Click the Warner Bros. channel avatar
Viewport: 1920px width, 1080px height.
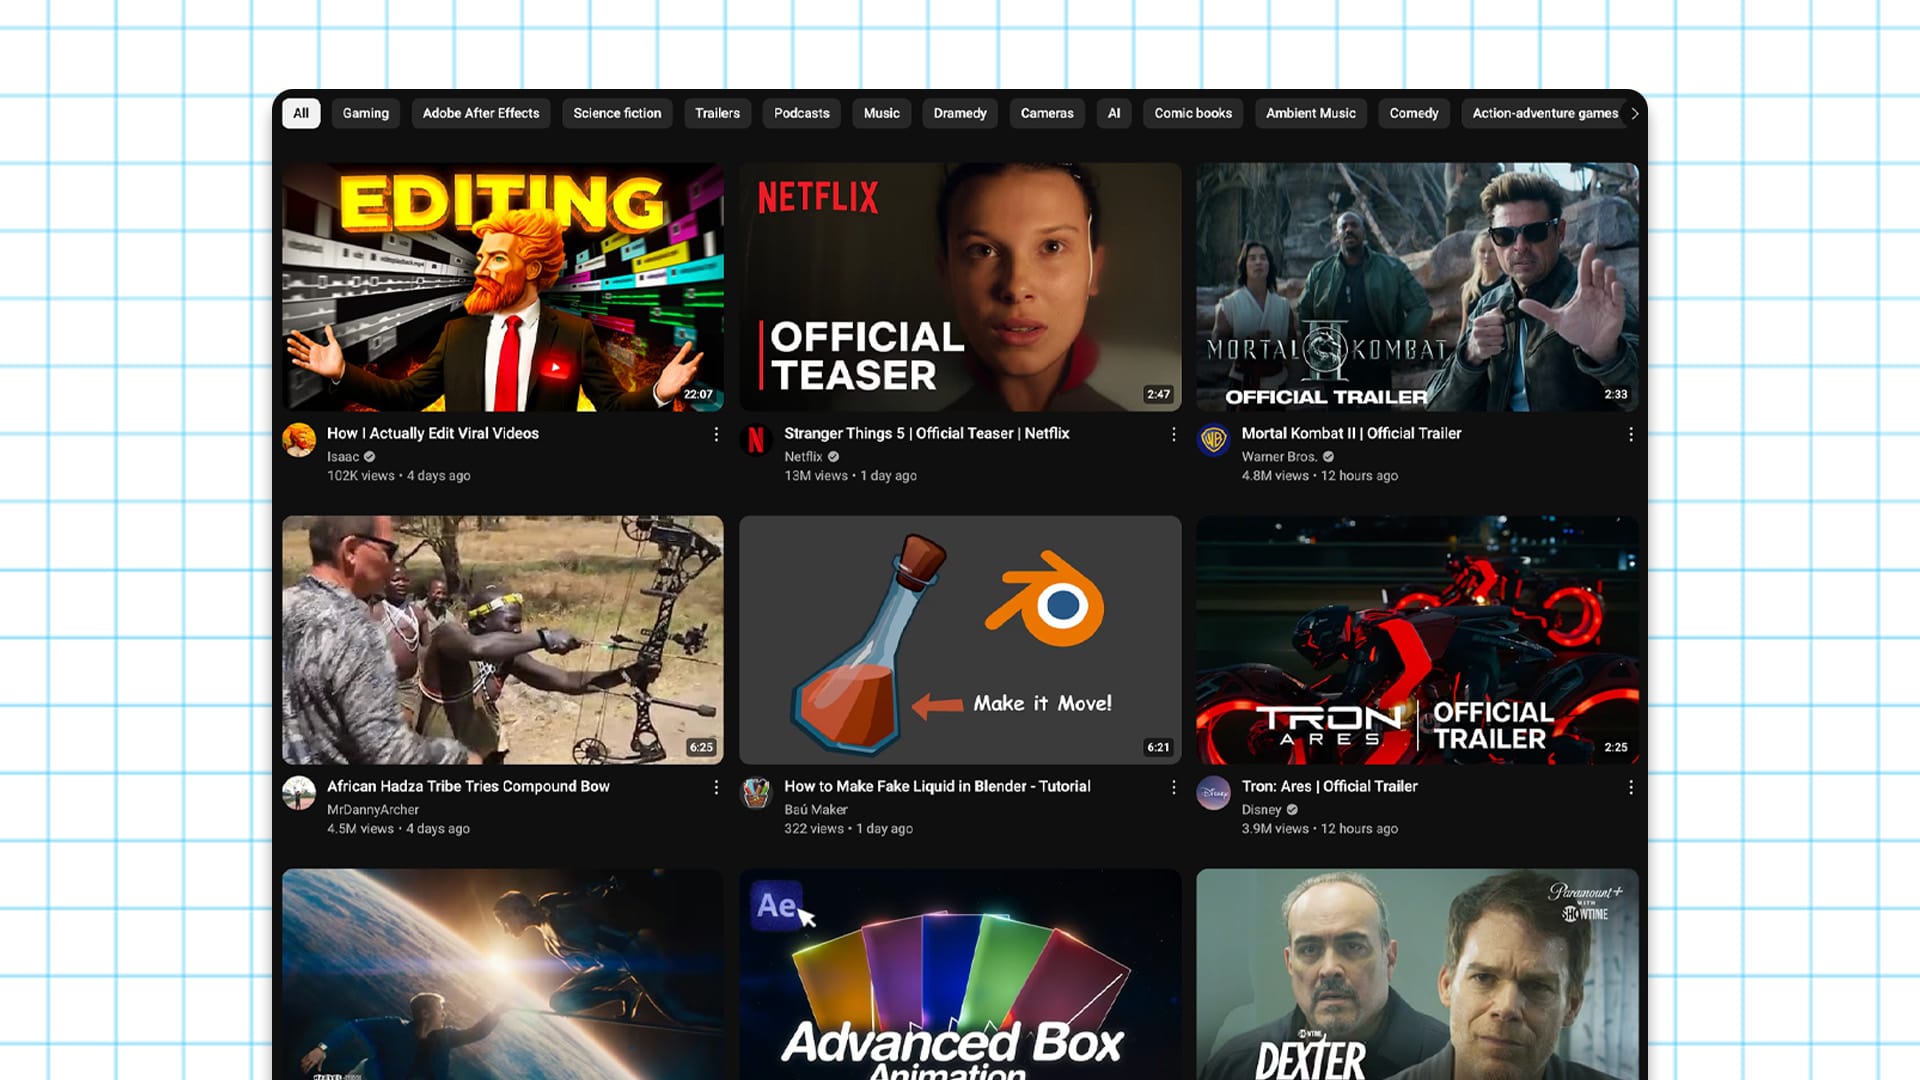pyautogui.click(x=1213, y=440)
